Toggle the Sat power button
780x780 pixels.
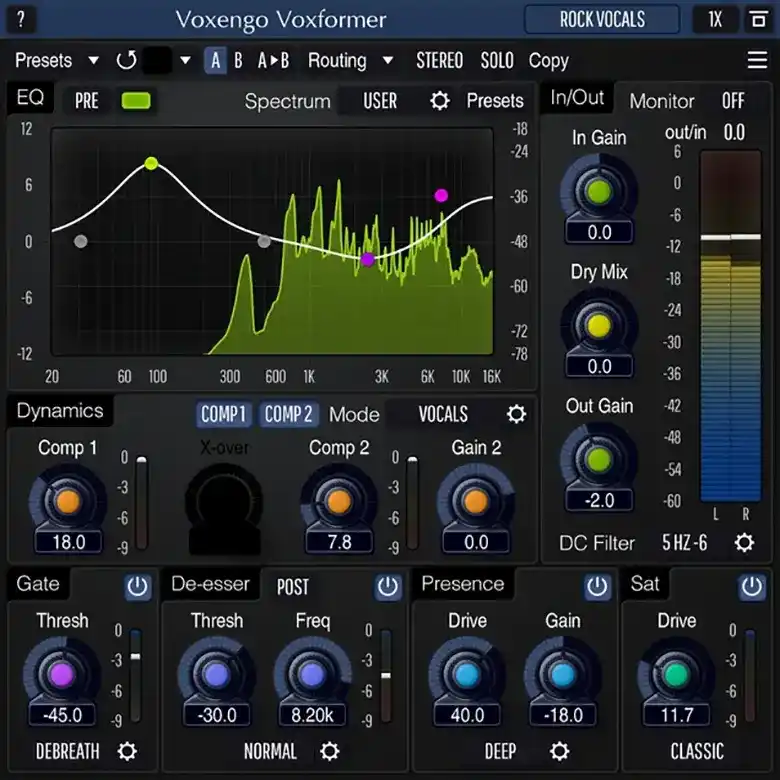(752, 586)
